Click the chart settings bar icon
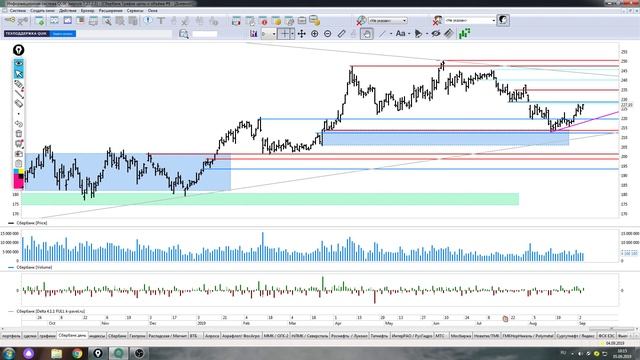 [253, 34]
